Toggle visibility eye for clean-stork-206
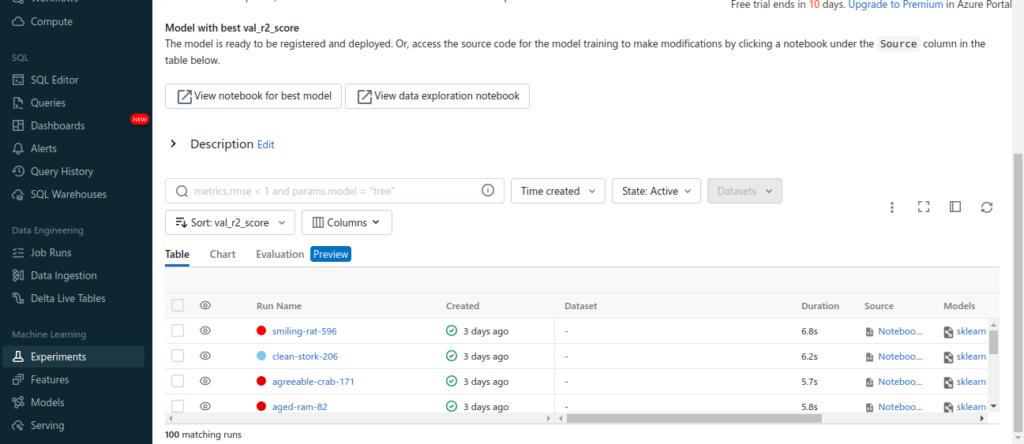Image resolution: width=1024 pixels, height=444 pixels. (x=205, y=356)
